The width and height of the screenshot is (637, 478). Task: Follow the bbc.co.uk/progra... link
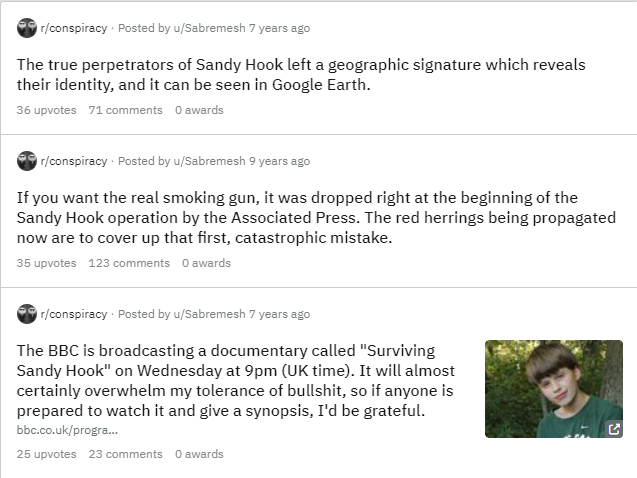[x=67, y=430]
